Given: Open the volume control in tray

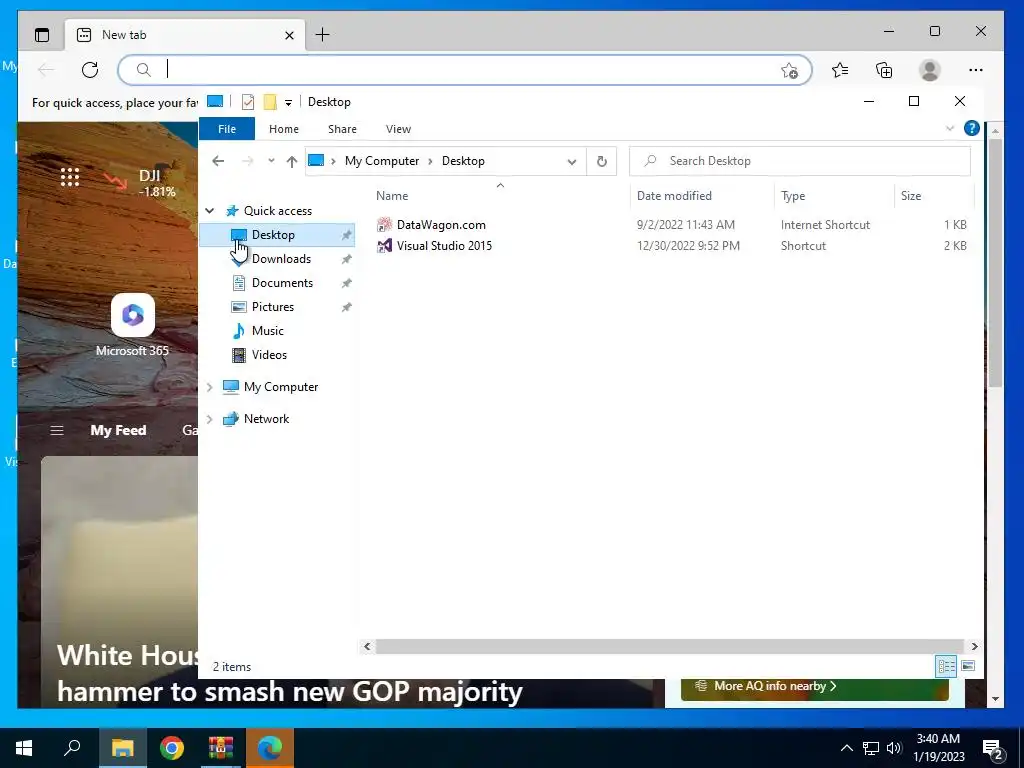Looking at the screenshot, I should point(894,748).
